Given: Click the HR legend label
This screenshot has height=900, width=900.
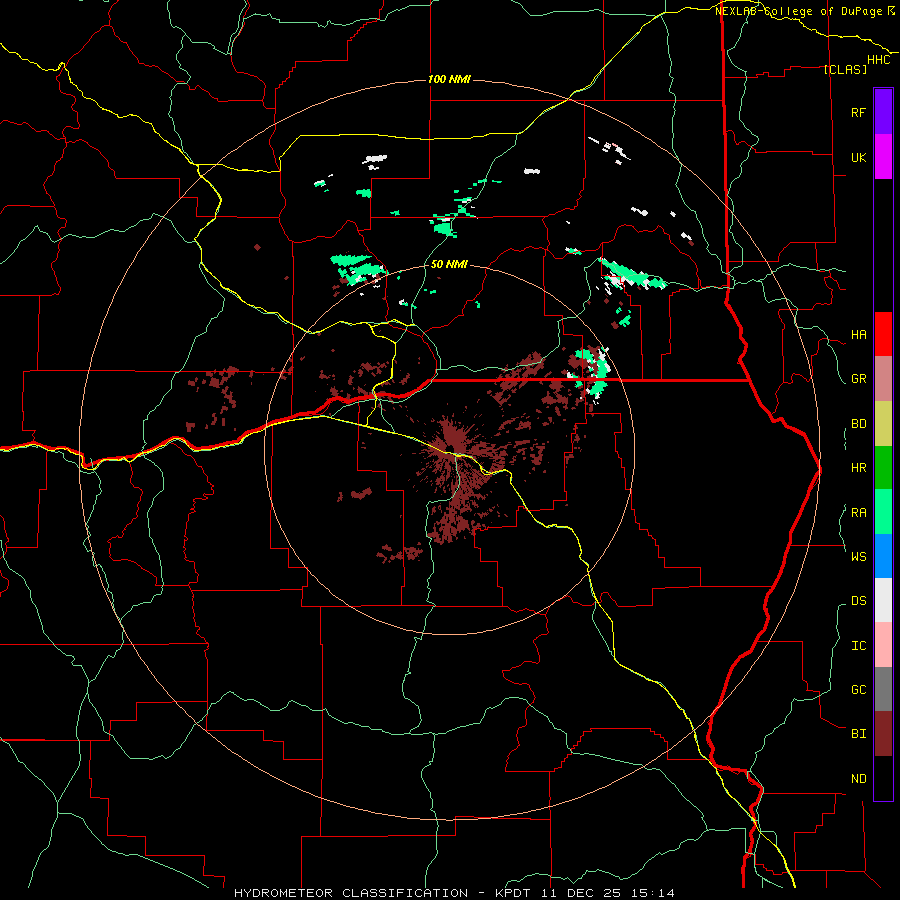Looking at the screenshot, I should point(858,468).
